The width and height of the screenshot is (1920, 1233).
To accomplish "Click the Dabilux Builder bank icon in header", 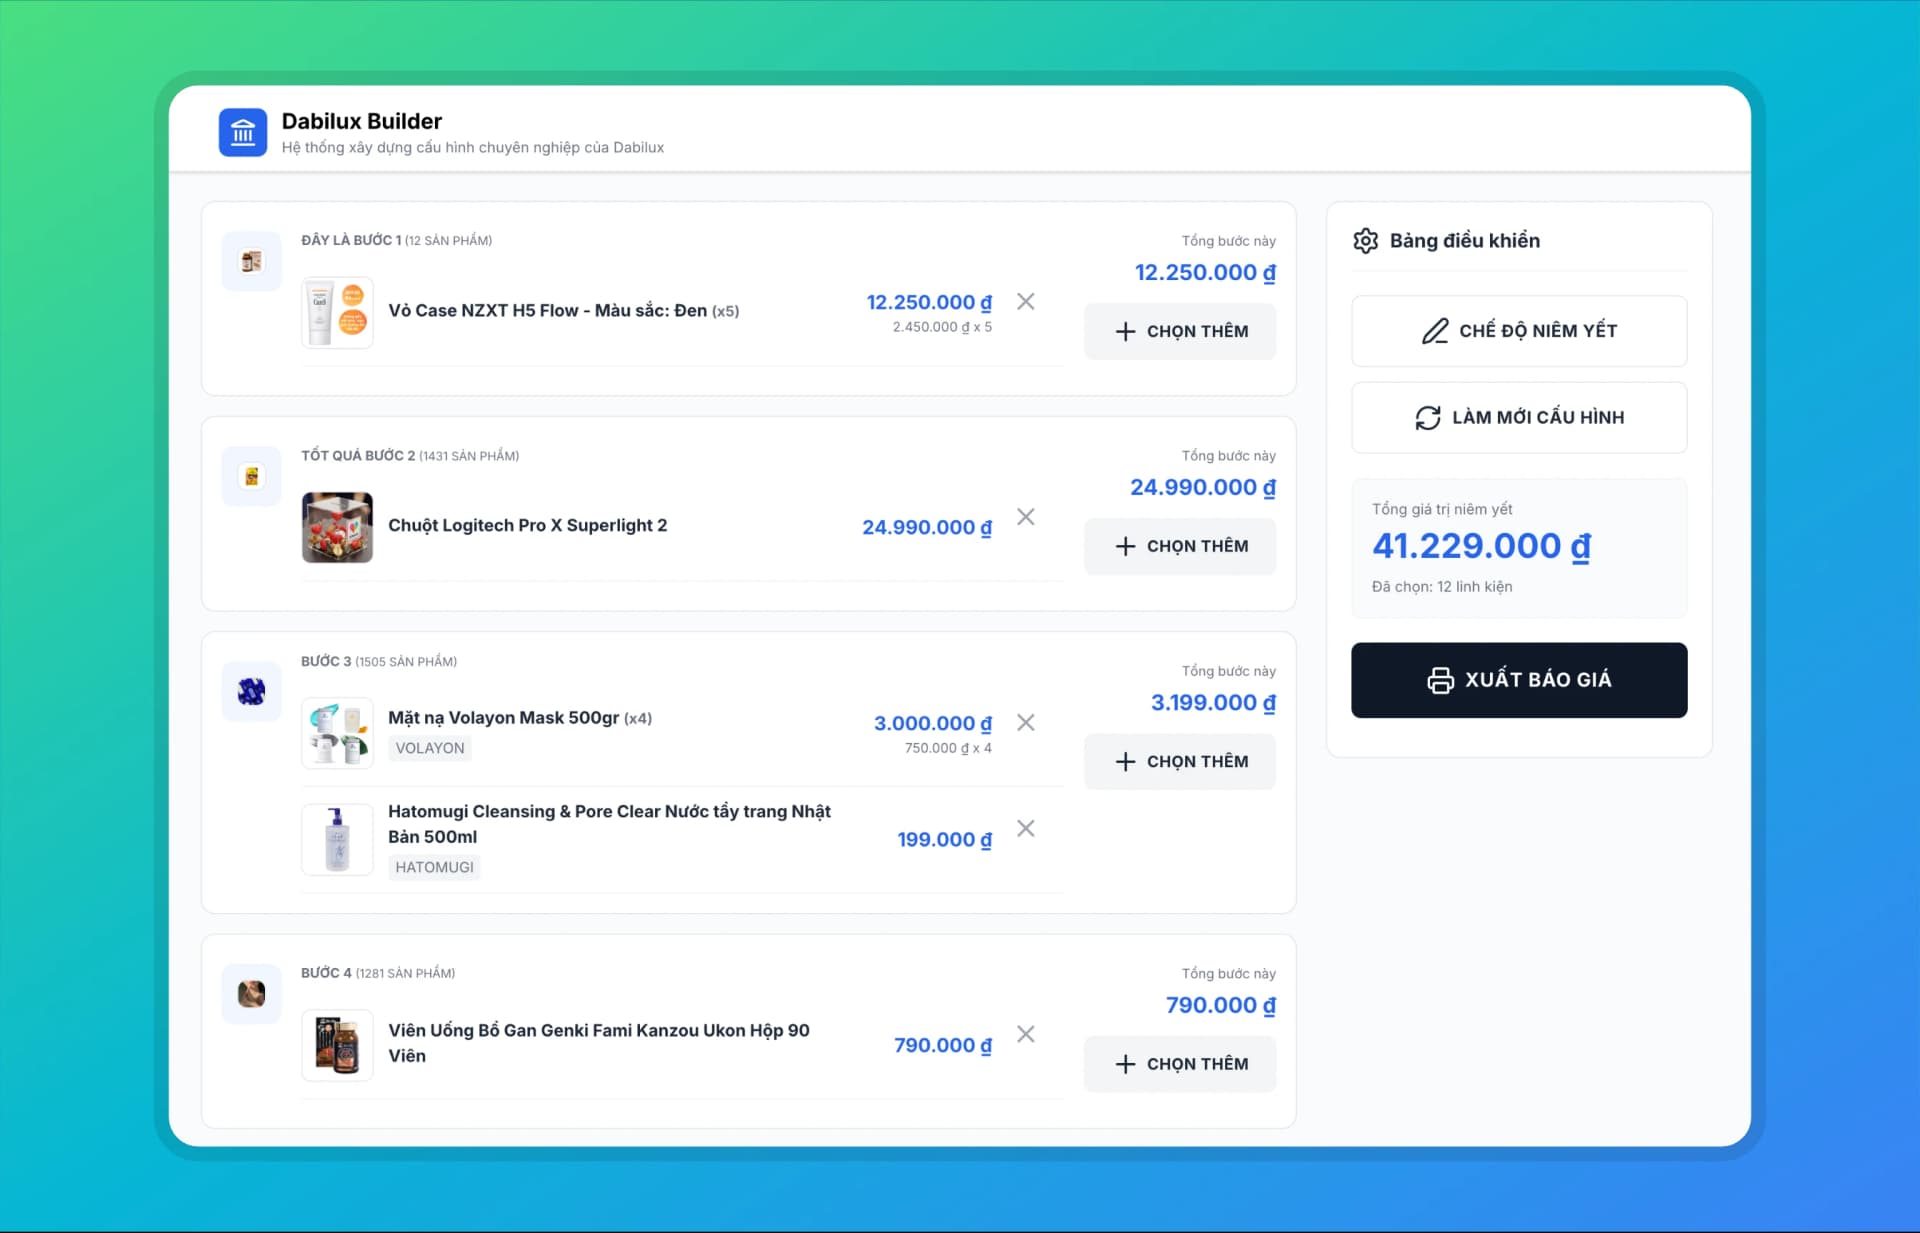I will point(243,131).
